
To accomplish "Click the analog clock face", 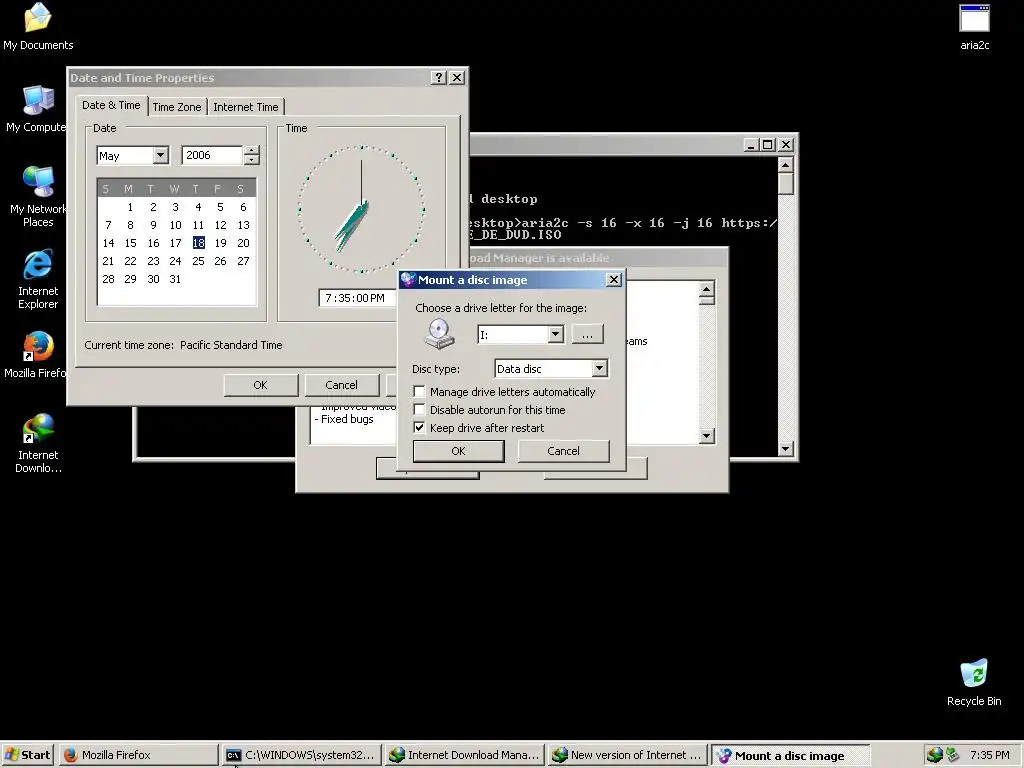I will click(x=361, y=209).
